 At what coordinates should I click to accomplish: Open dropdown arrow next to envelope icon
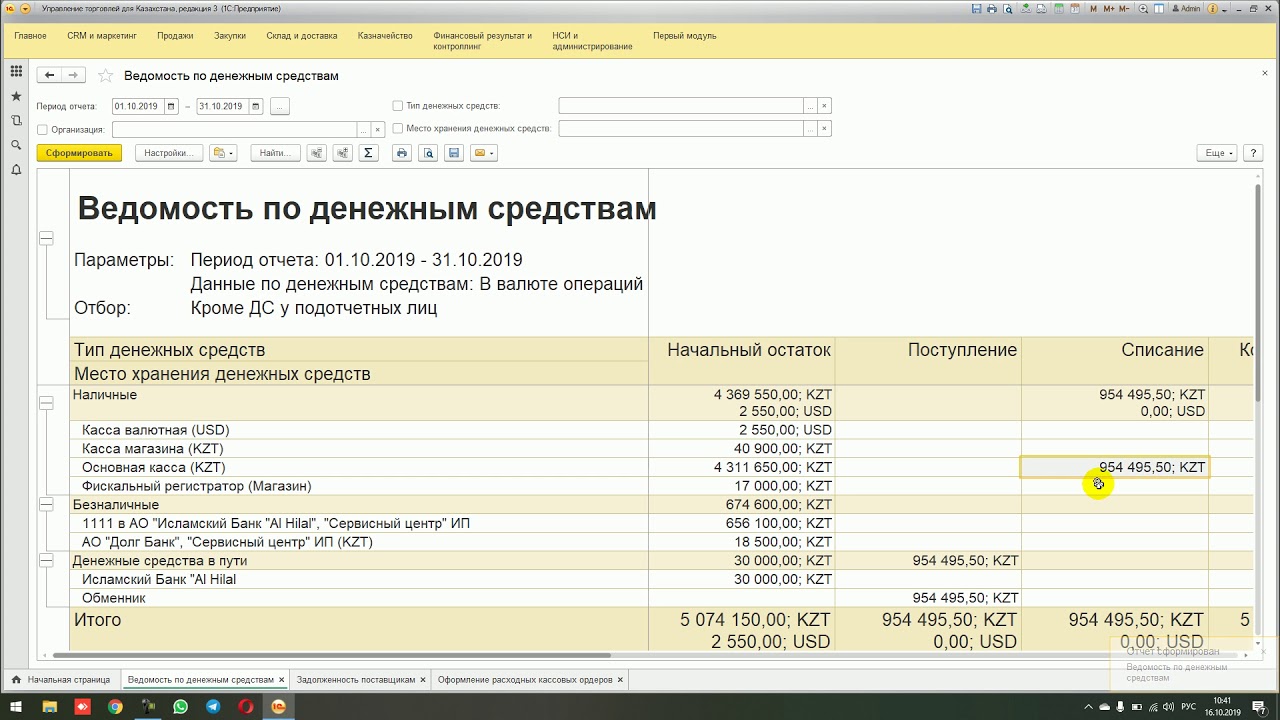tap(492, 153)
